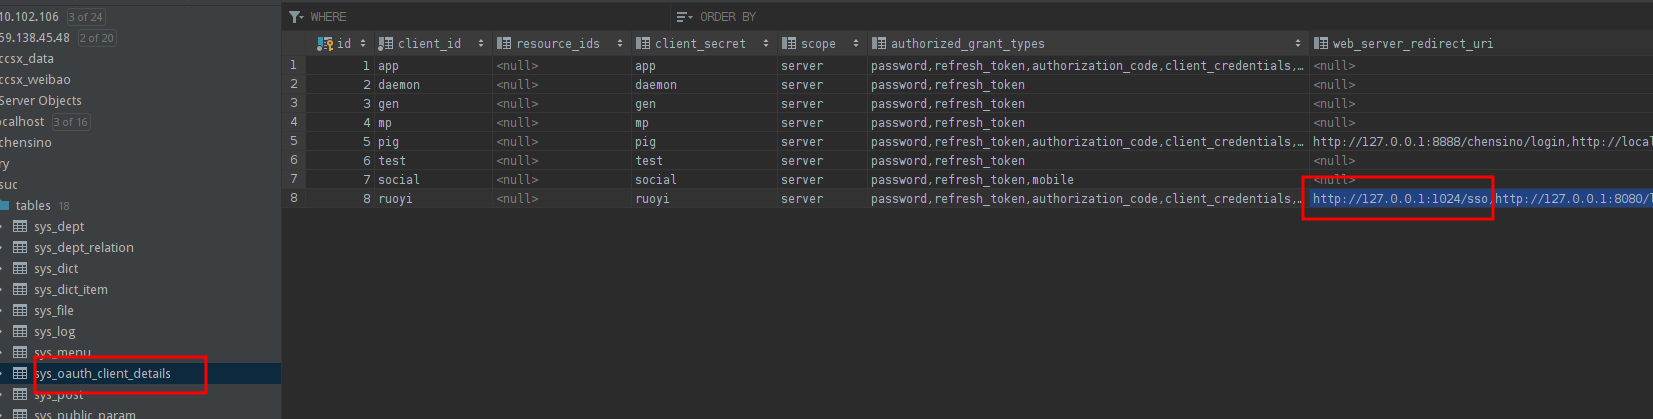
Task: Click the sys_log table icon
Action: tap(20, 332)
